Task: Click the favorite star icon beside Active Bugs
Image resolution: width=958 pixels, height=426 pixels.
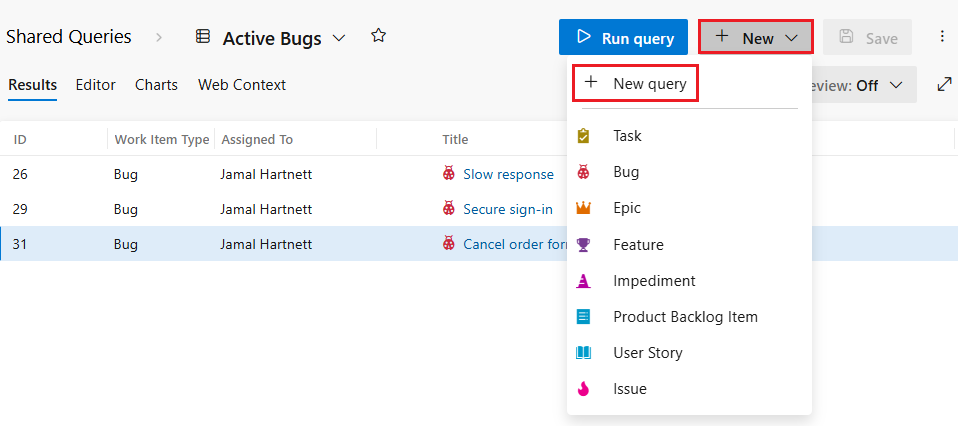Action: [x=378, y=36]
